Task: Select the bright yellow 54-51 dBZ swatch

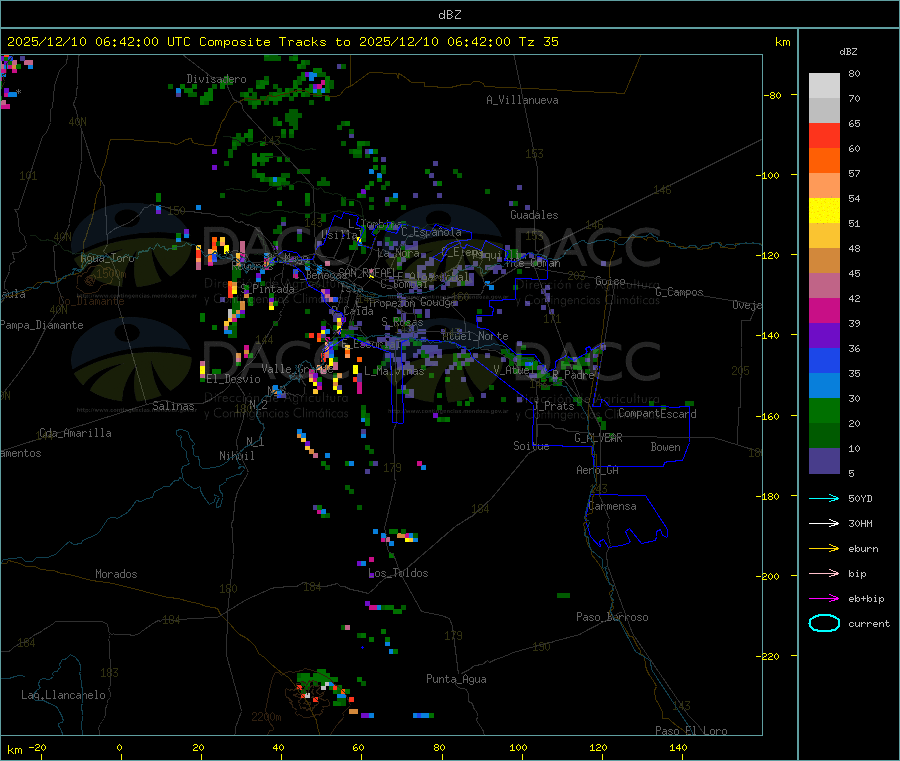Action: pyautogui.click(x=824, y=211)
